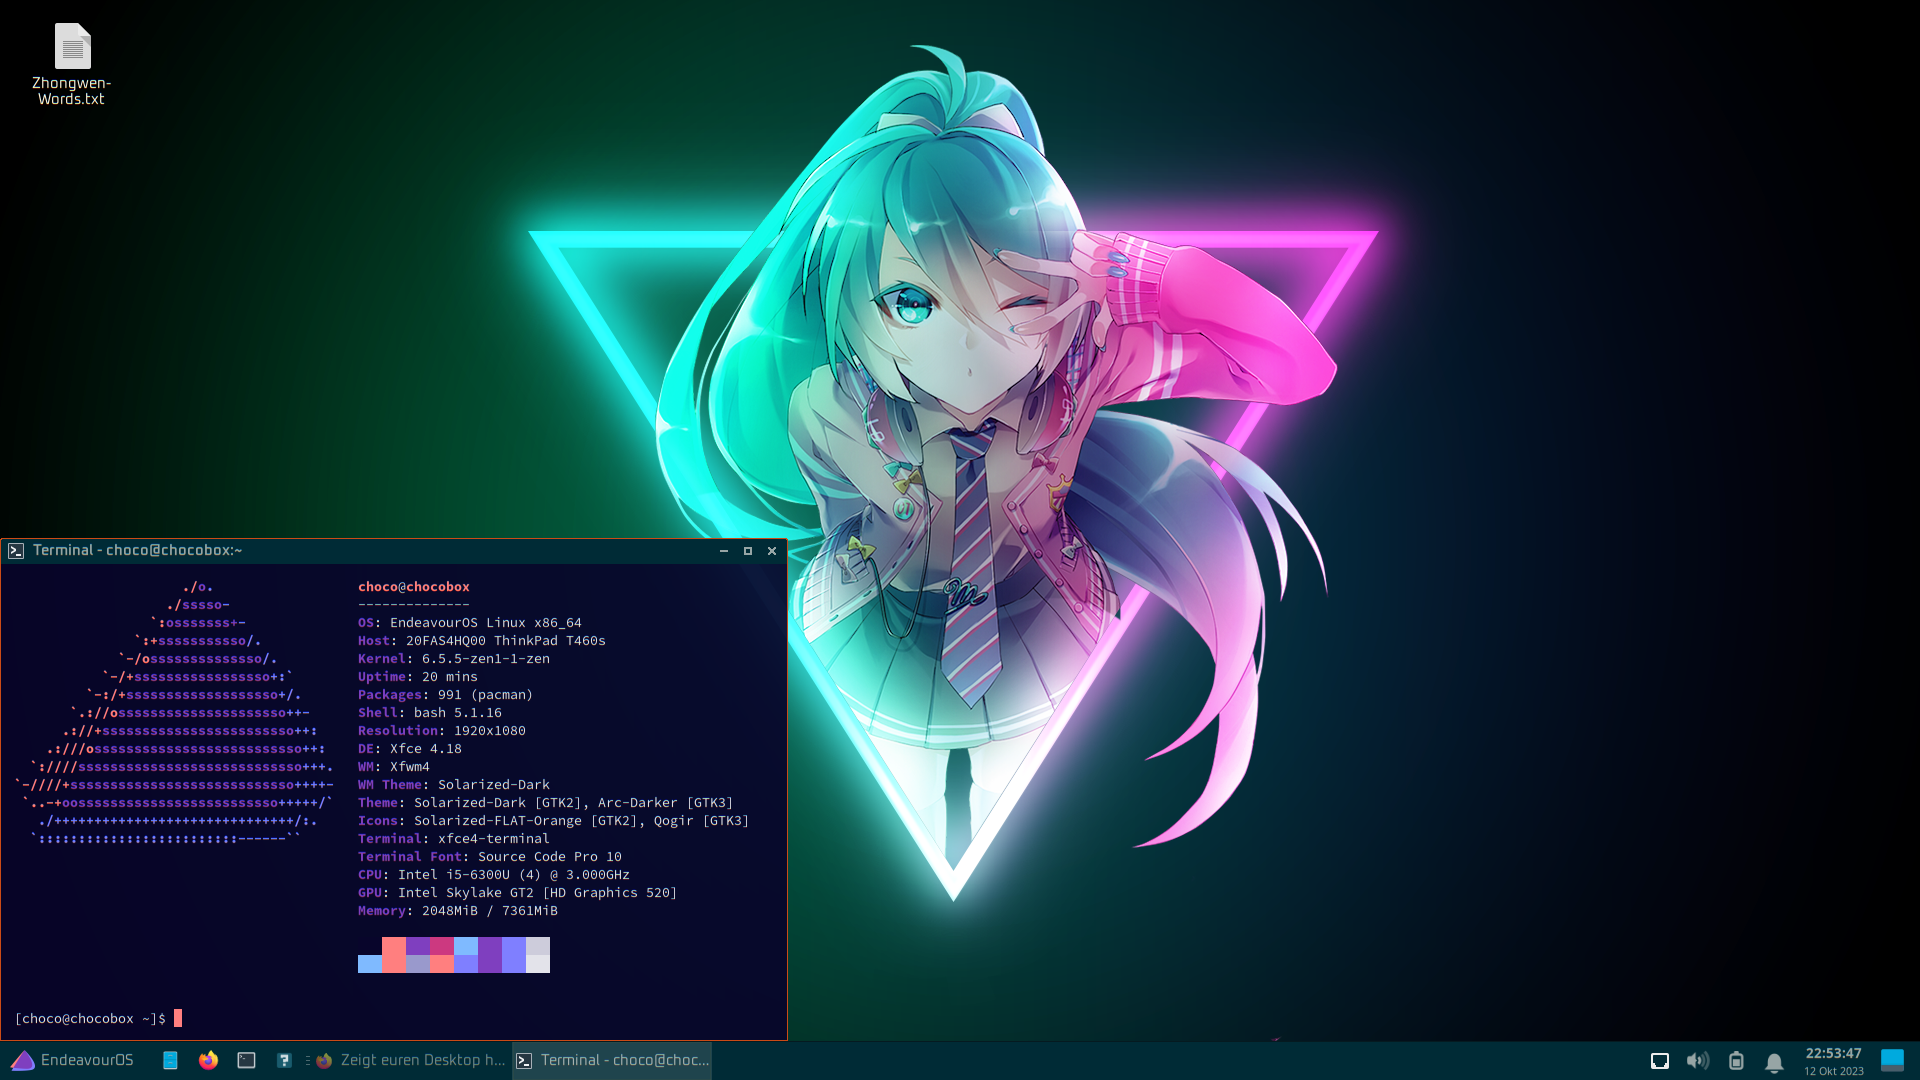Click the clock showing 22:53:47
This screenshot has width=1920, height=1080.
[1833, 1060]
